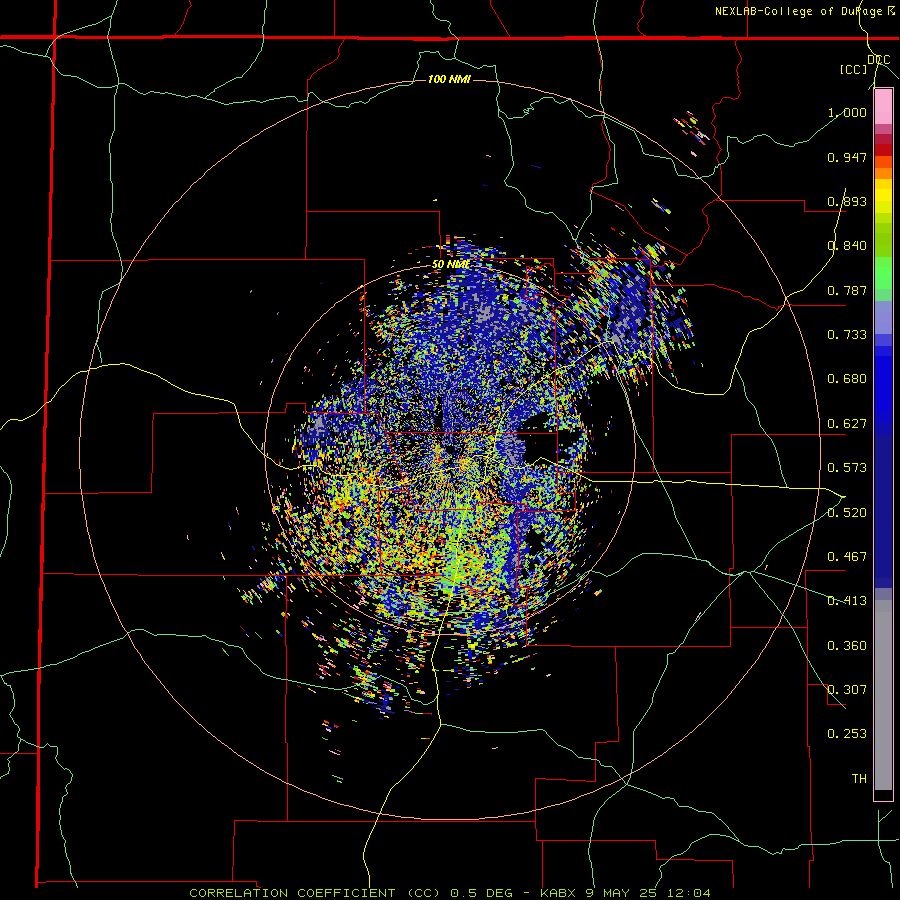The height and width of the screenshot is (900, 900).
Task: Click the 0.573 colorbar value
Action: click(847, 468)
